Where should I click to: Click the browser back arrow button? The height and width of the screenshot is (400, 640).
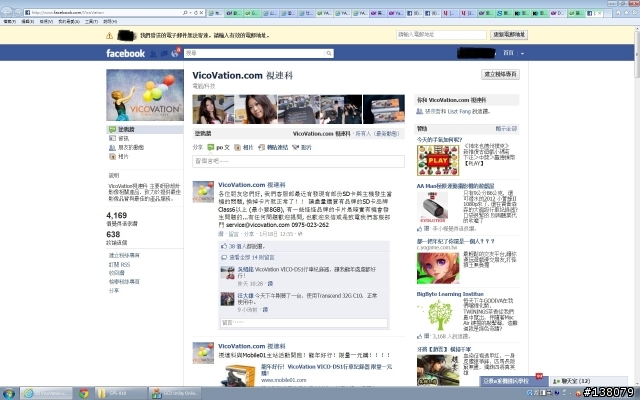click(x=7, y=13)
